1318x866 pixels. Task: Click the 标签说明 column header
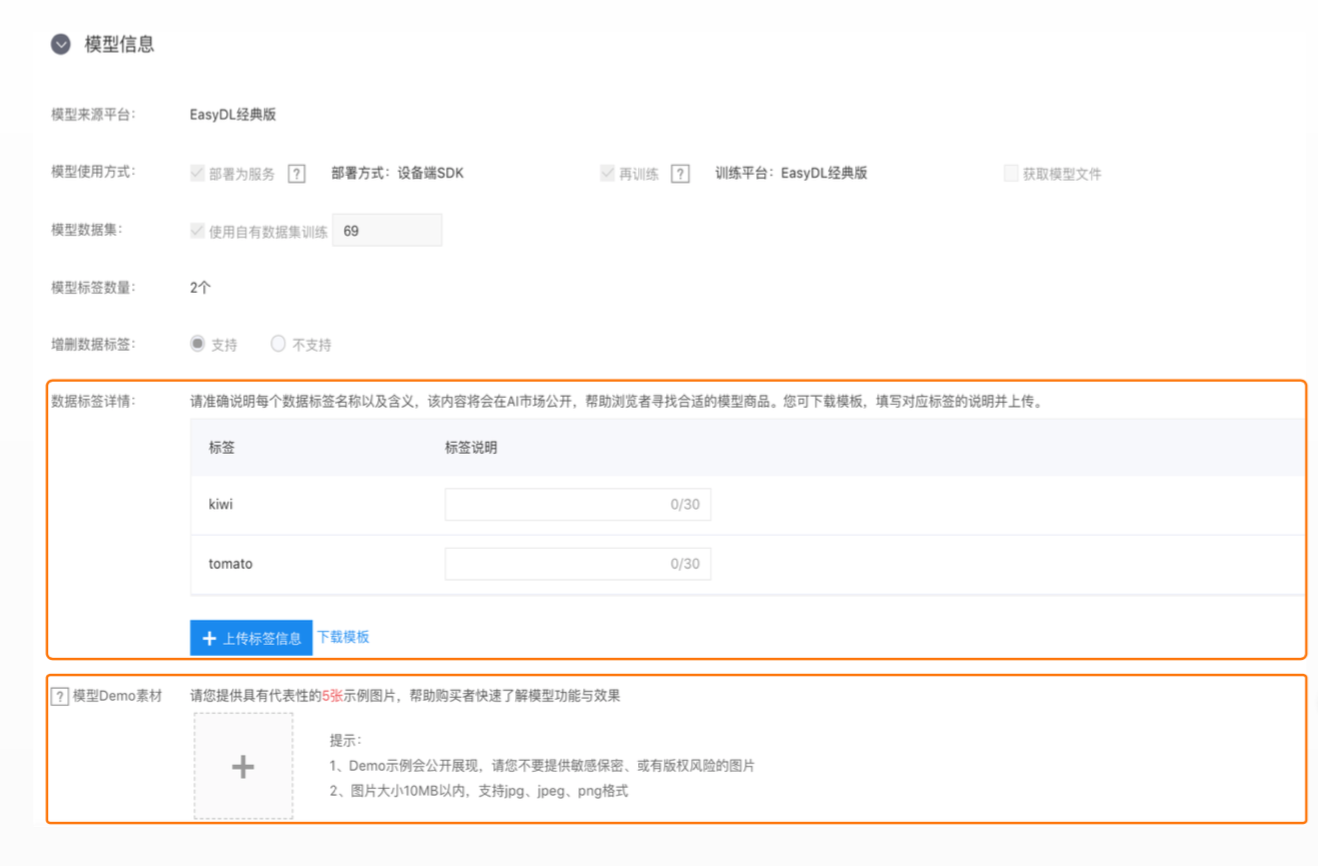click(471, 448)
